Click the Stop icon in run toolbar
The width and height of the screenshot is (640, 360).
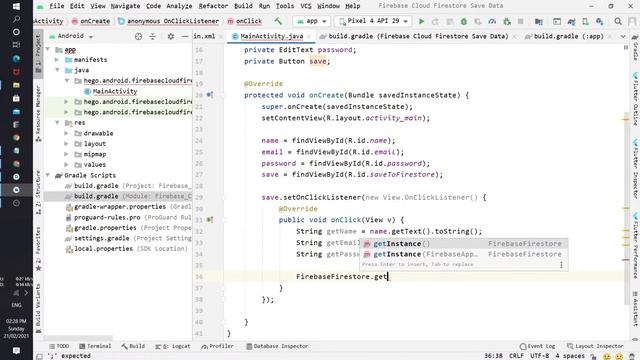point(520,21)
